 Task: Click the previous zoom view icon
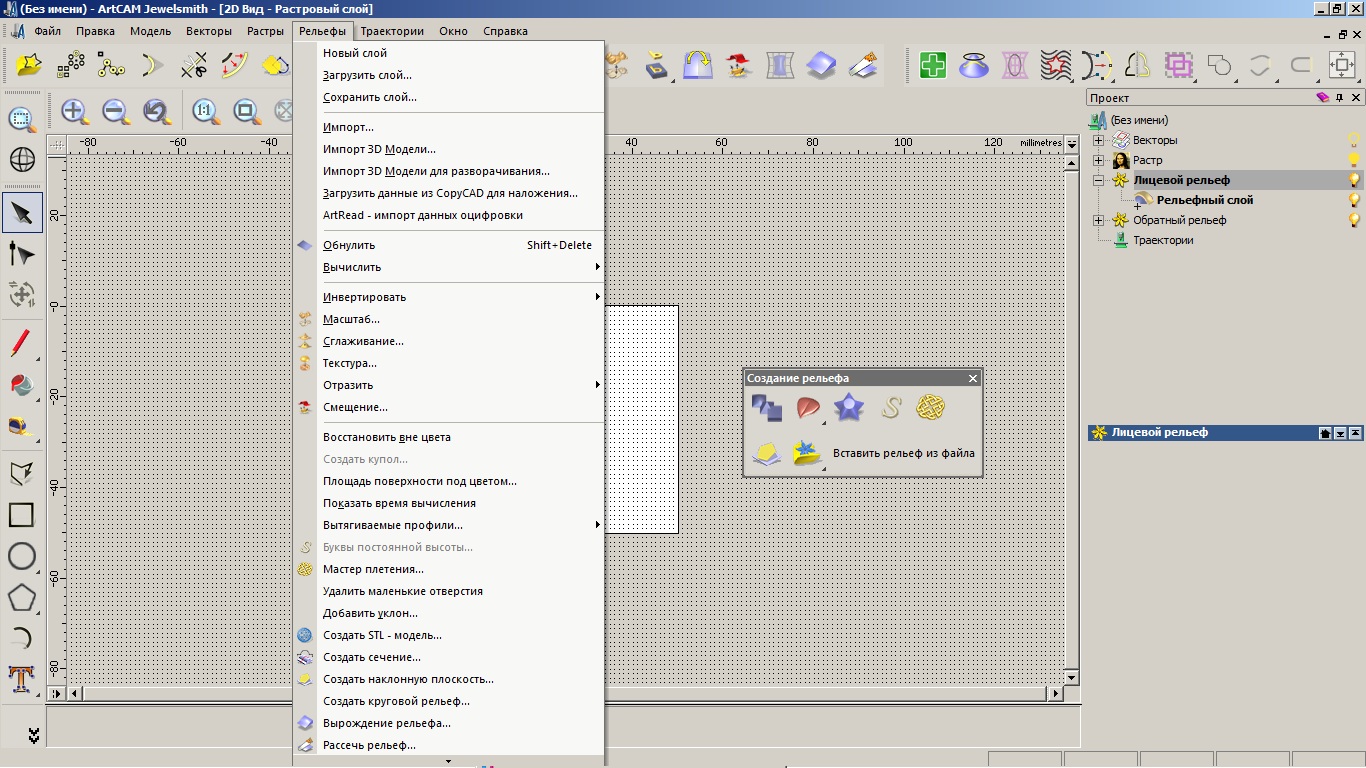click(157, 111)
